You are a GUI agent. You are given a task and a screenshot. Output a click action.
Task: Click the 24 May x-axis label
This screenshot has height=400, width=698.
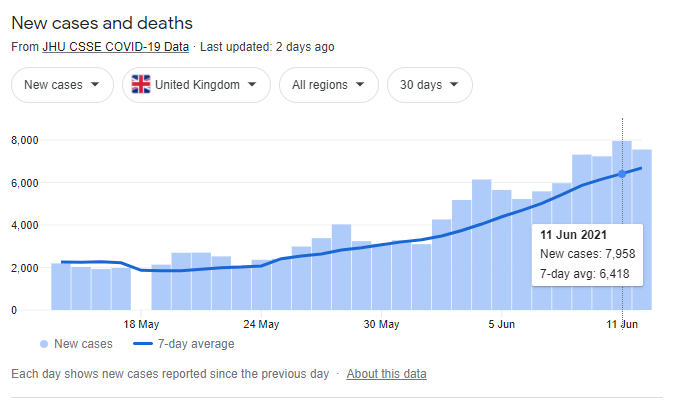[261, 324]
